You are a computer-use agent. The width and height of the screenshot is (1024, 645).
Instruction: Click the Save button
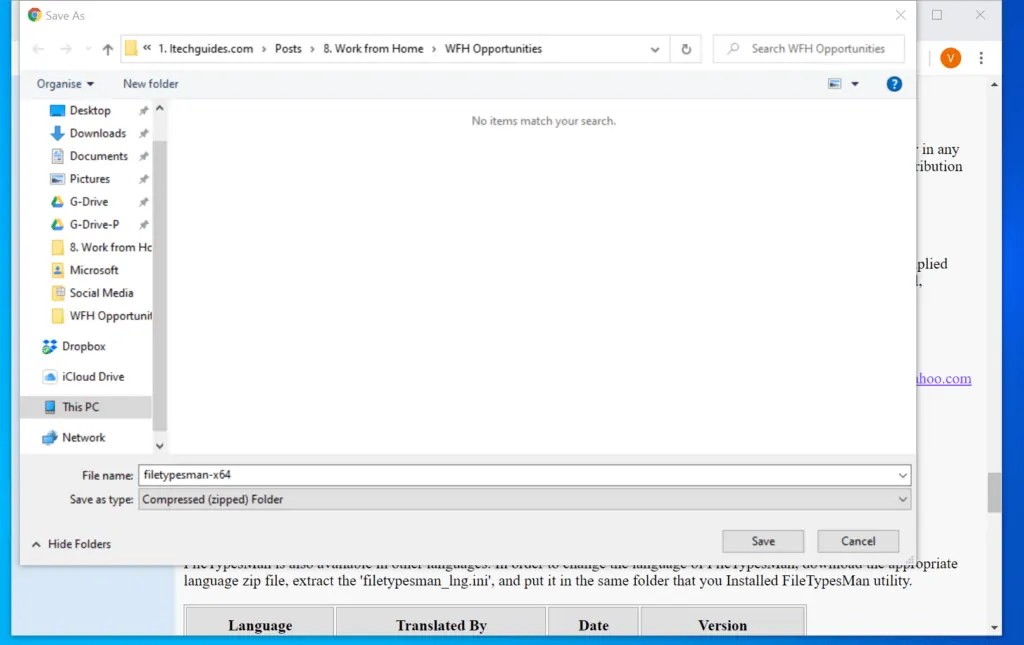click(763, 541)
